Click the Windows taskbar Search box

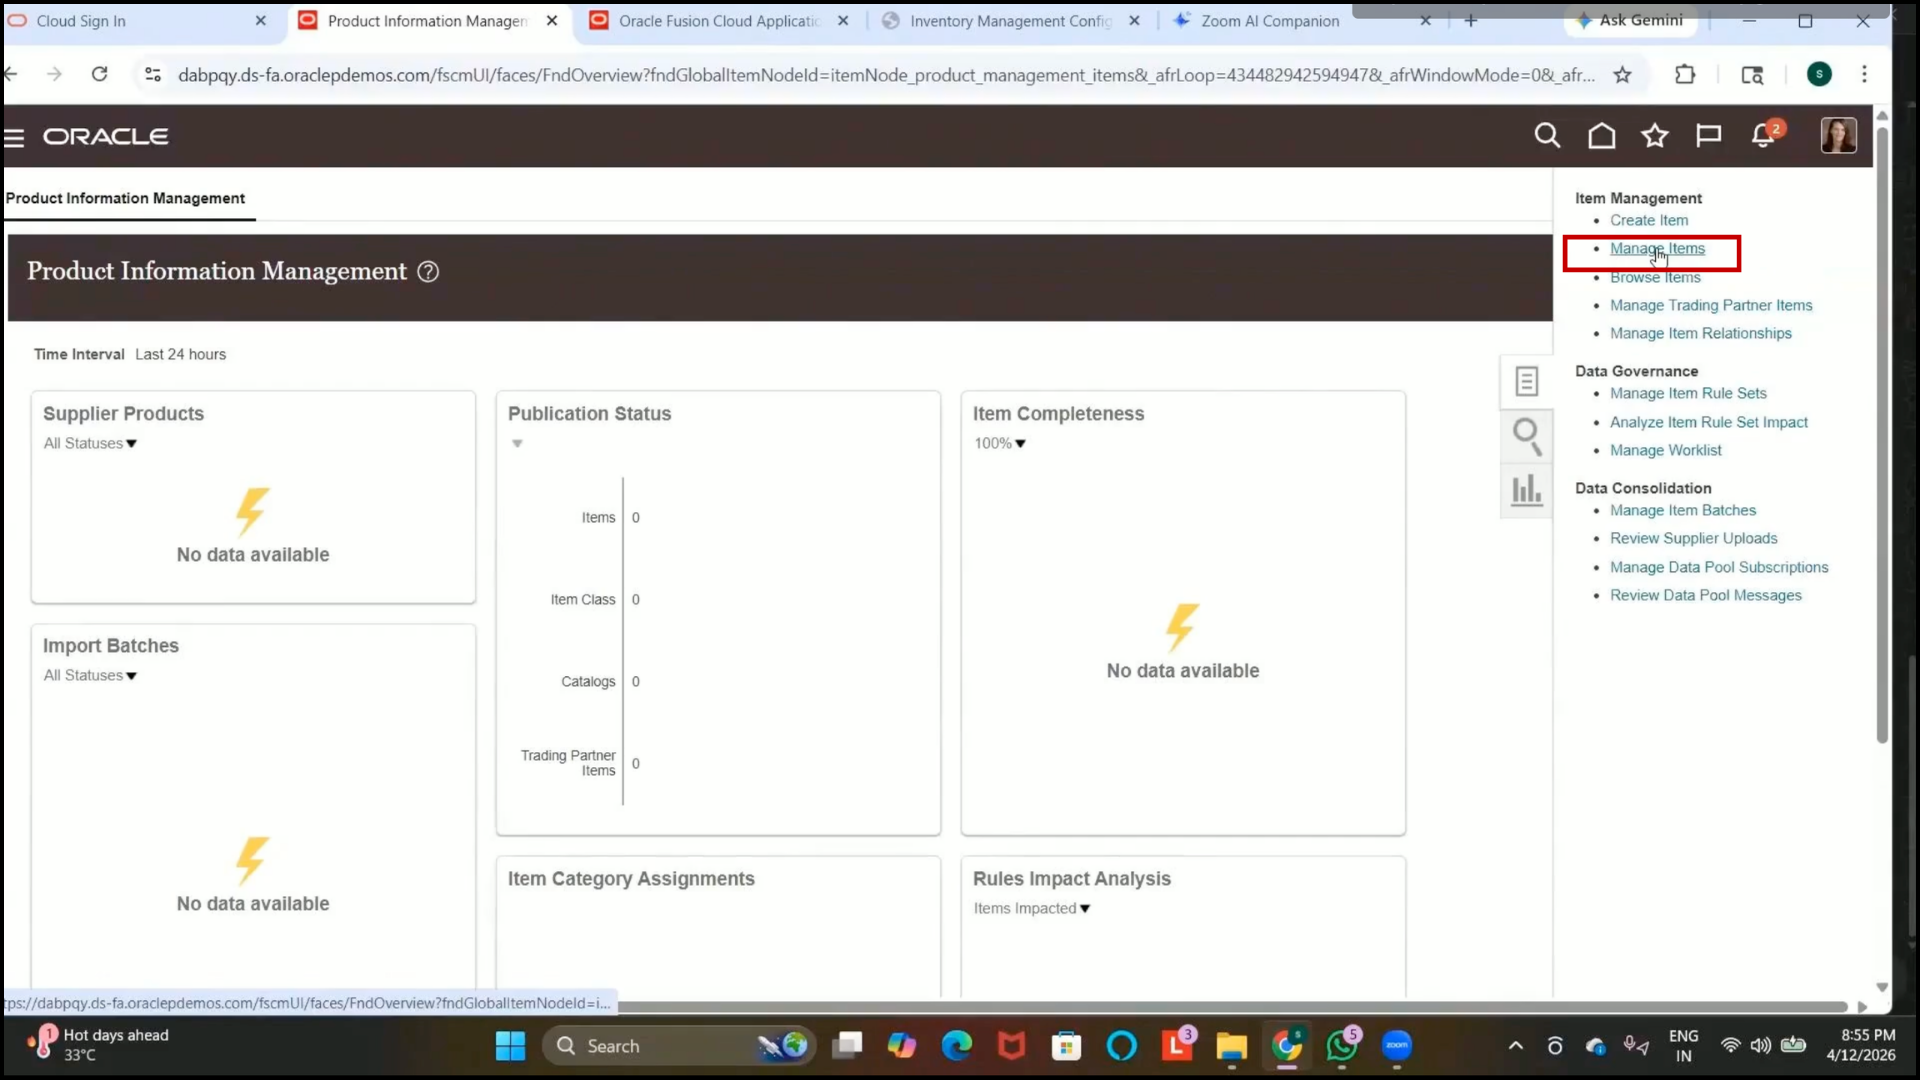coord(680,1046)
